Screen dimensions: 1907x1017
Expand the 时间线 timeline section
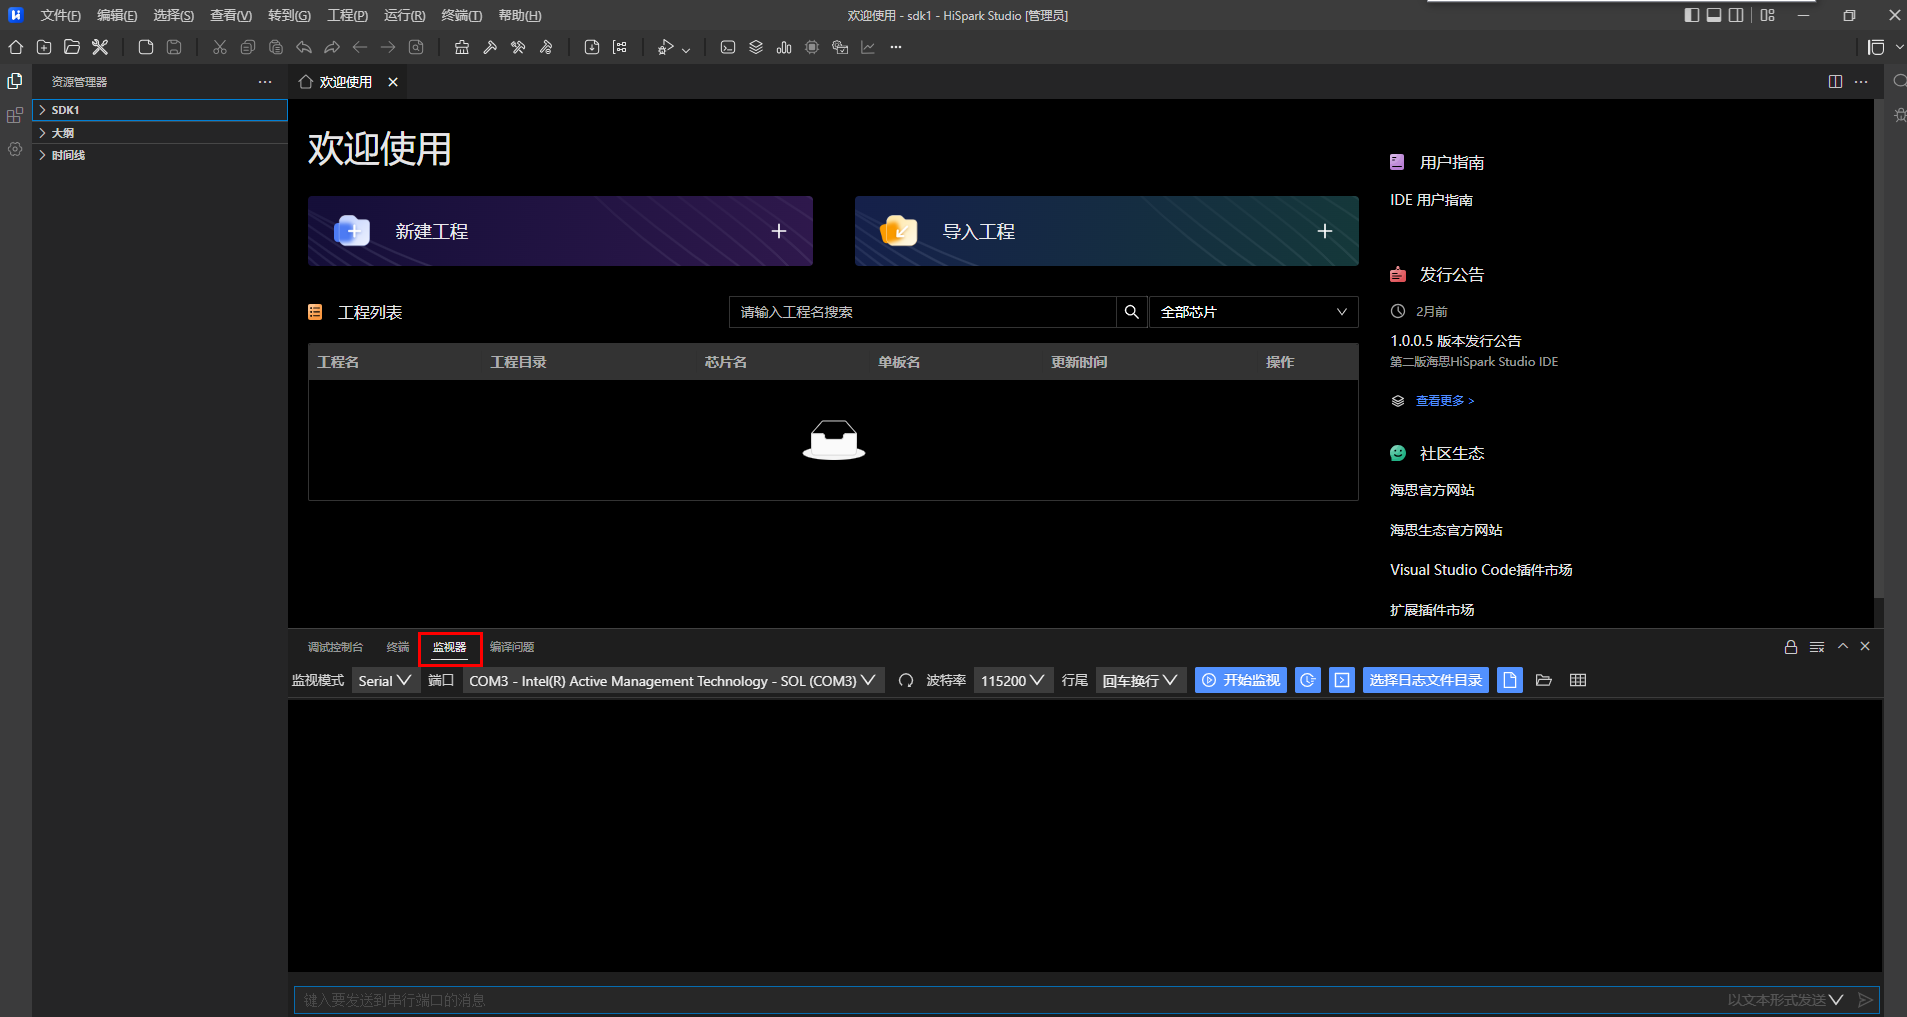160,155
